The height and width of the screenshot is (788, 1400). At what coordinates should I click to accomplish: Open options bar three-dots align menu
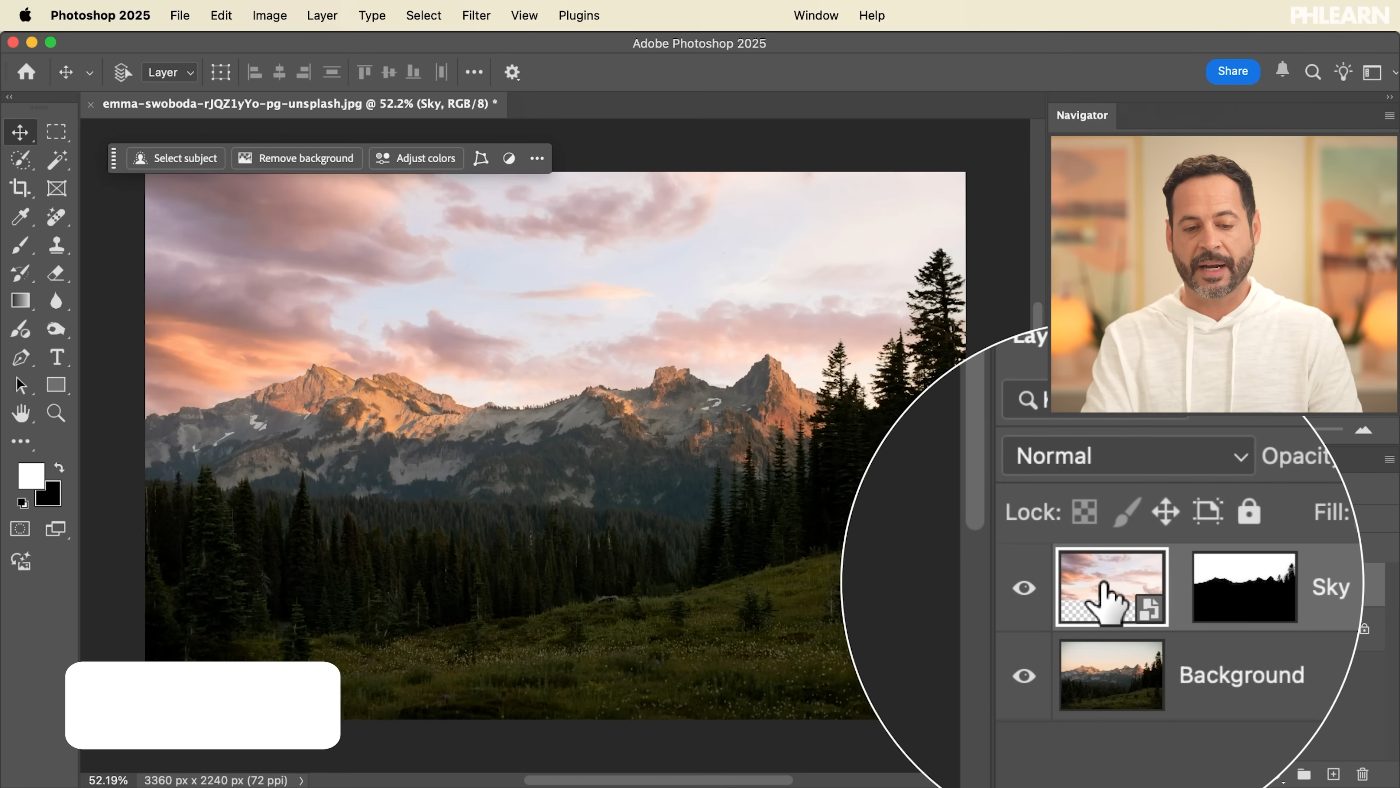coord(474,72)
